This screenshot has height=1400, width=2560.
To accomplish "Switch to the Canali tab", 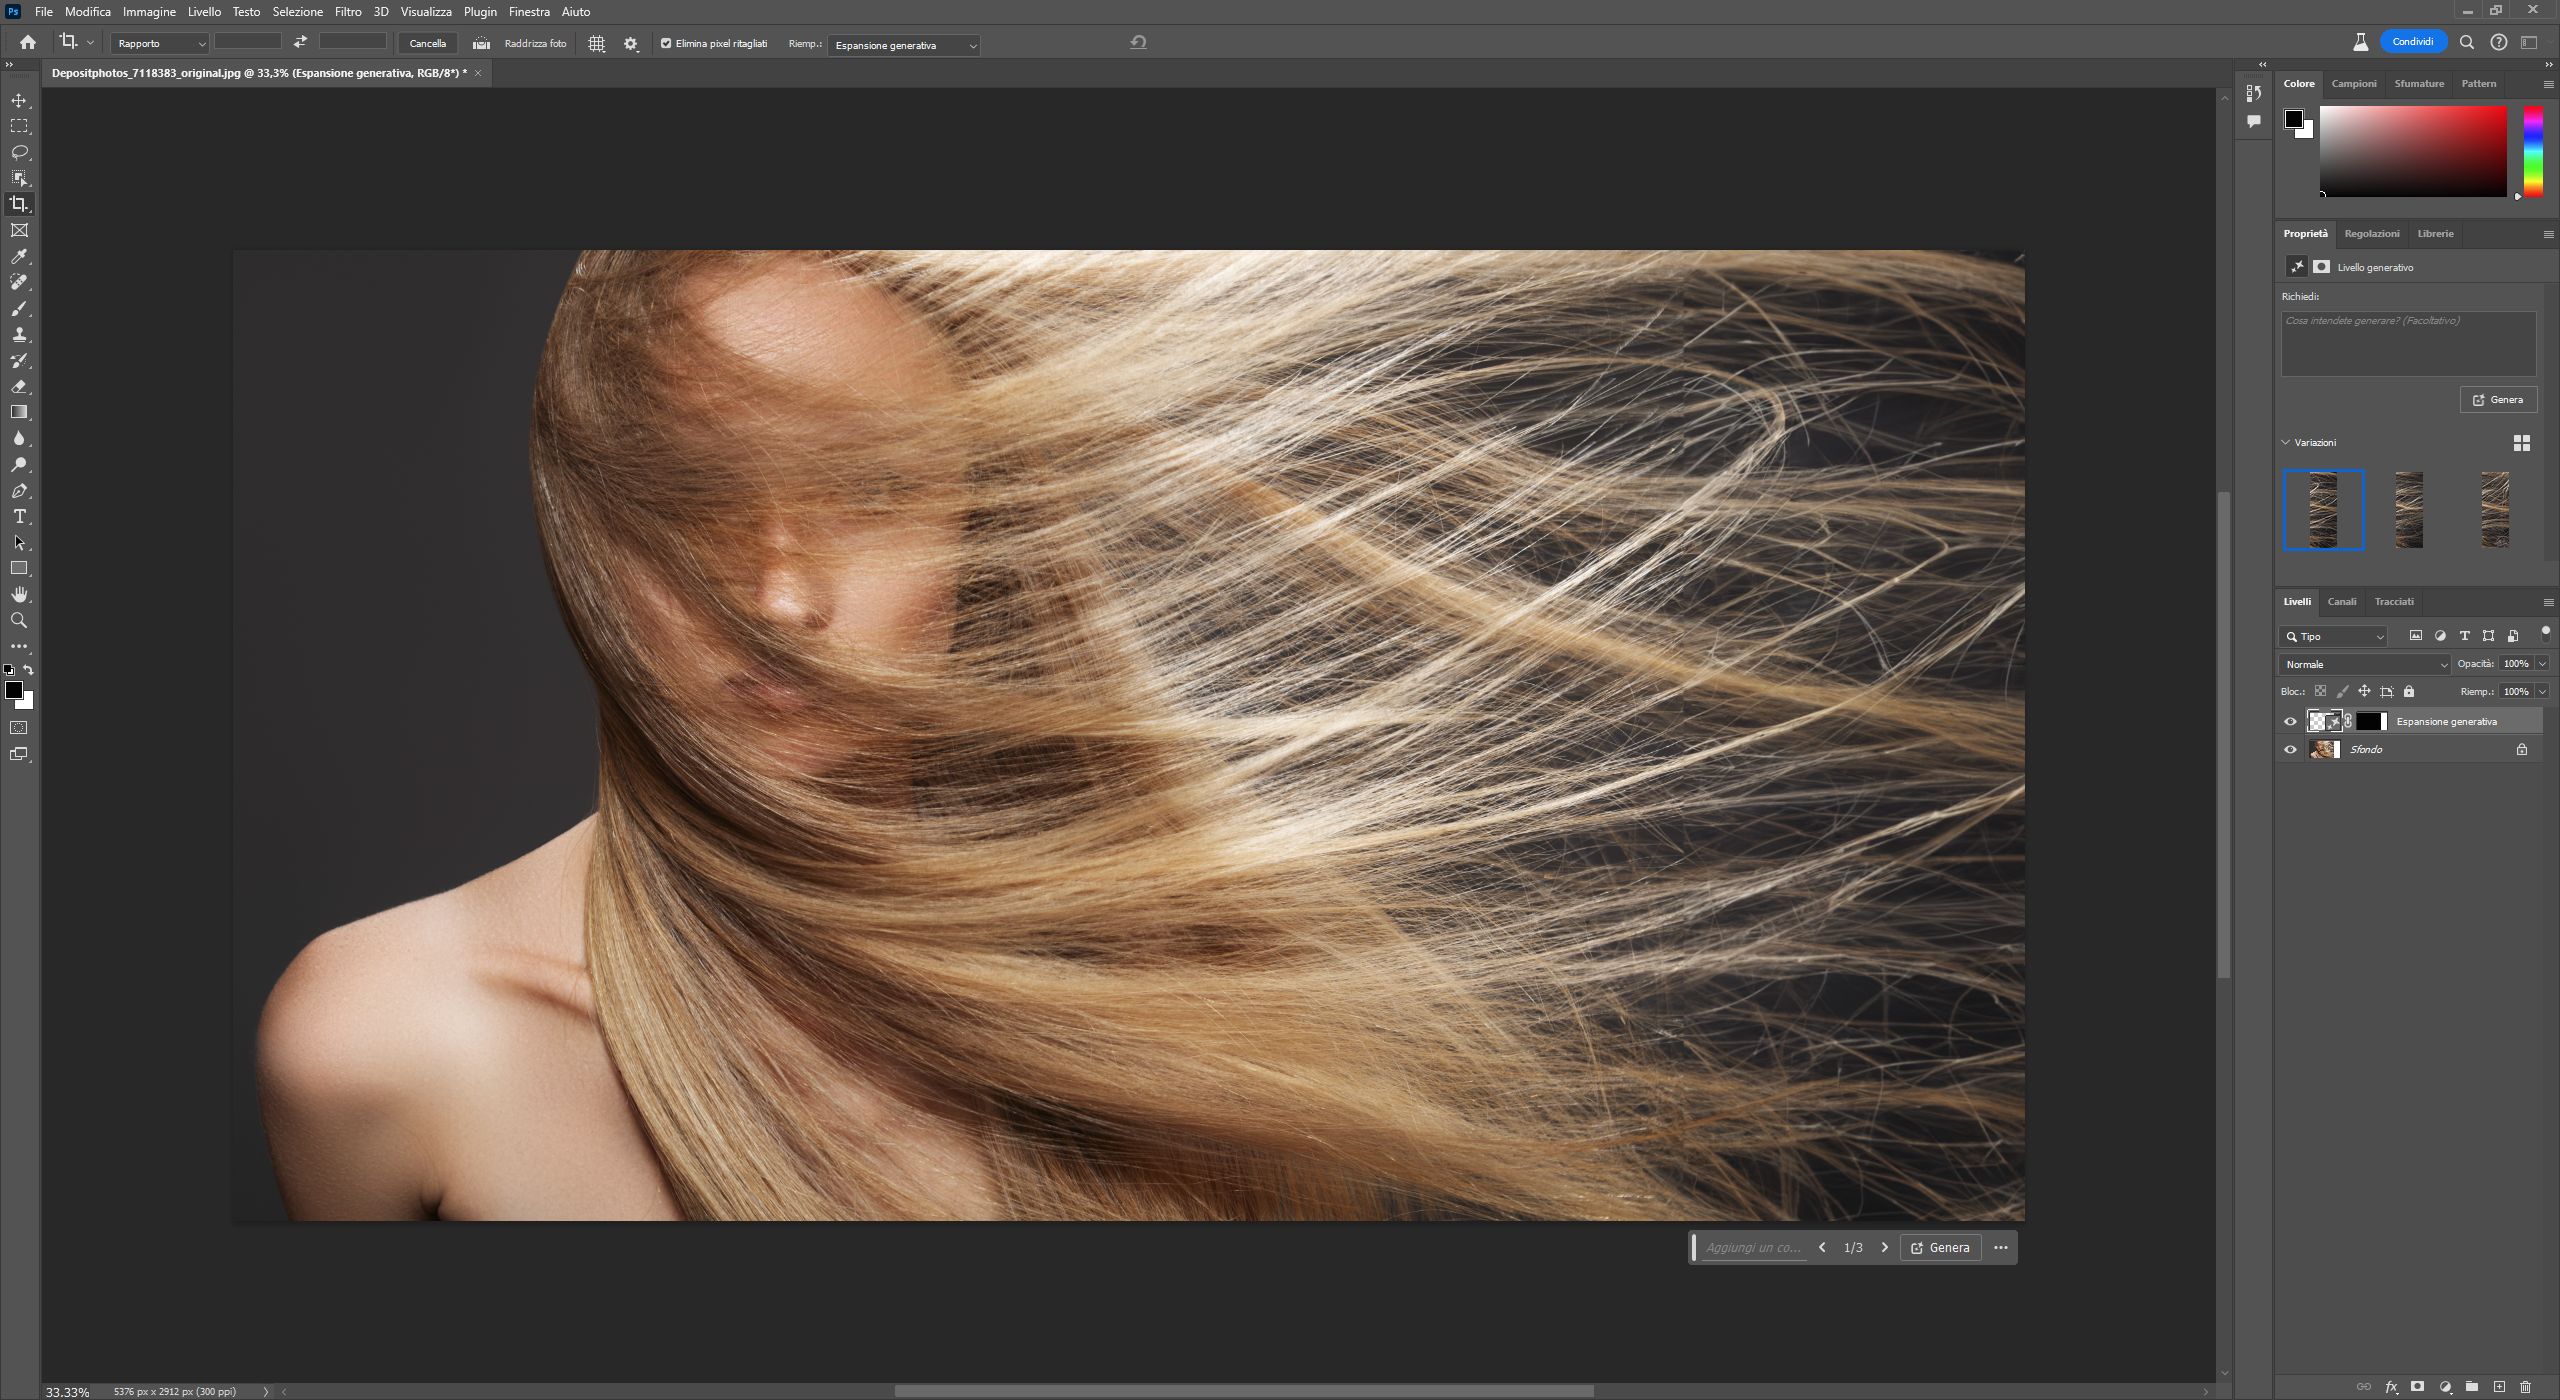I will (x=2341, y=601).
